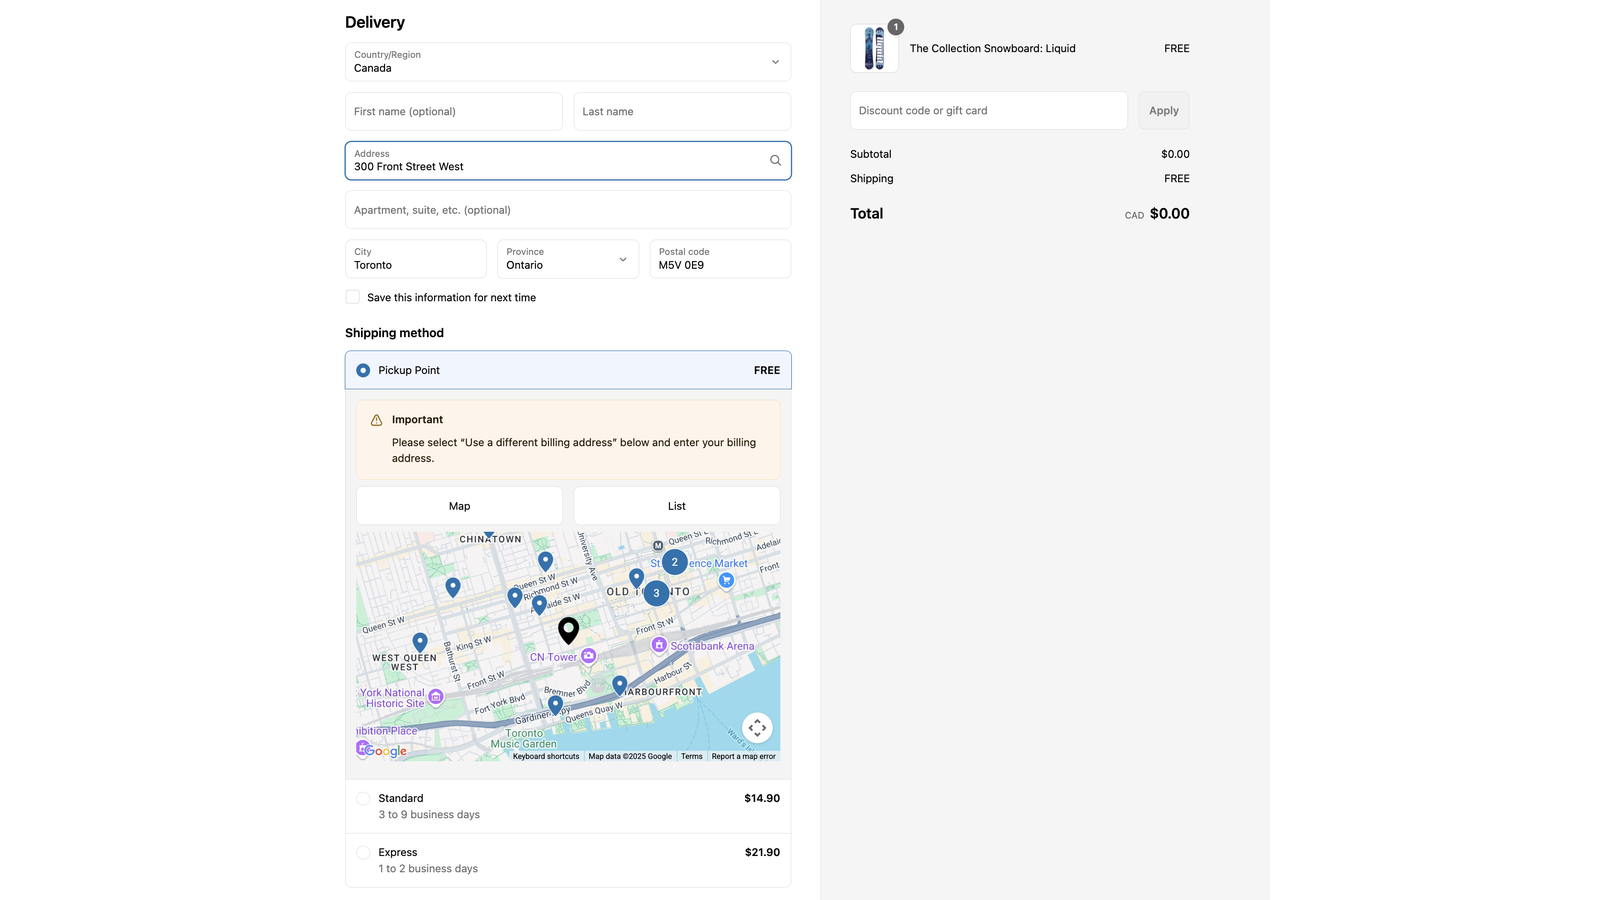Click the snowboard product thumbnail
This screenshot has width=1600, height=900.
(874, 48)
